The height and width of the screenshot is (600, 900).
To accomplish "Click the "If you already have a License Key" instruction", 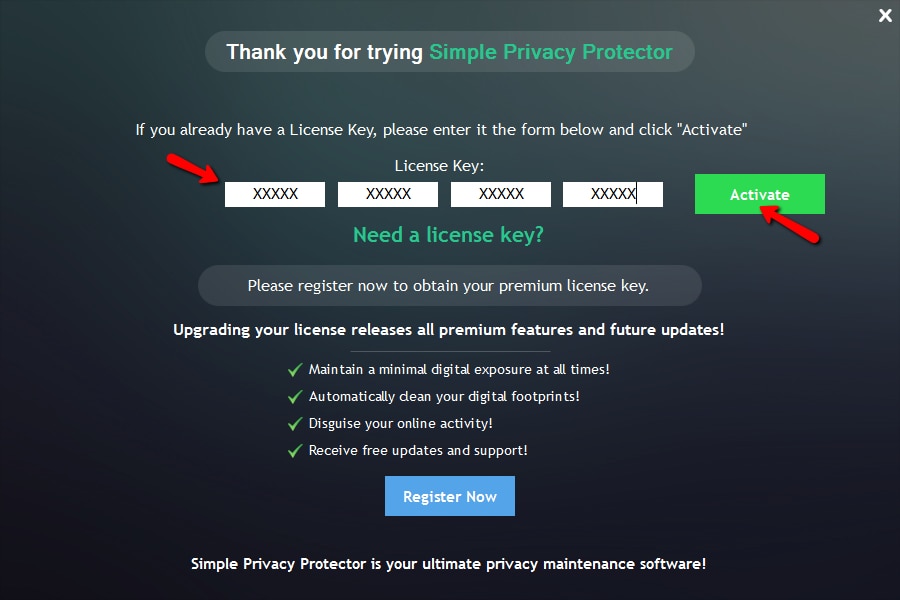I will (x=441, y=130).
